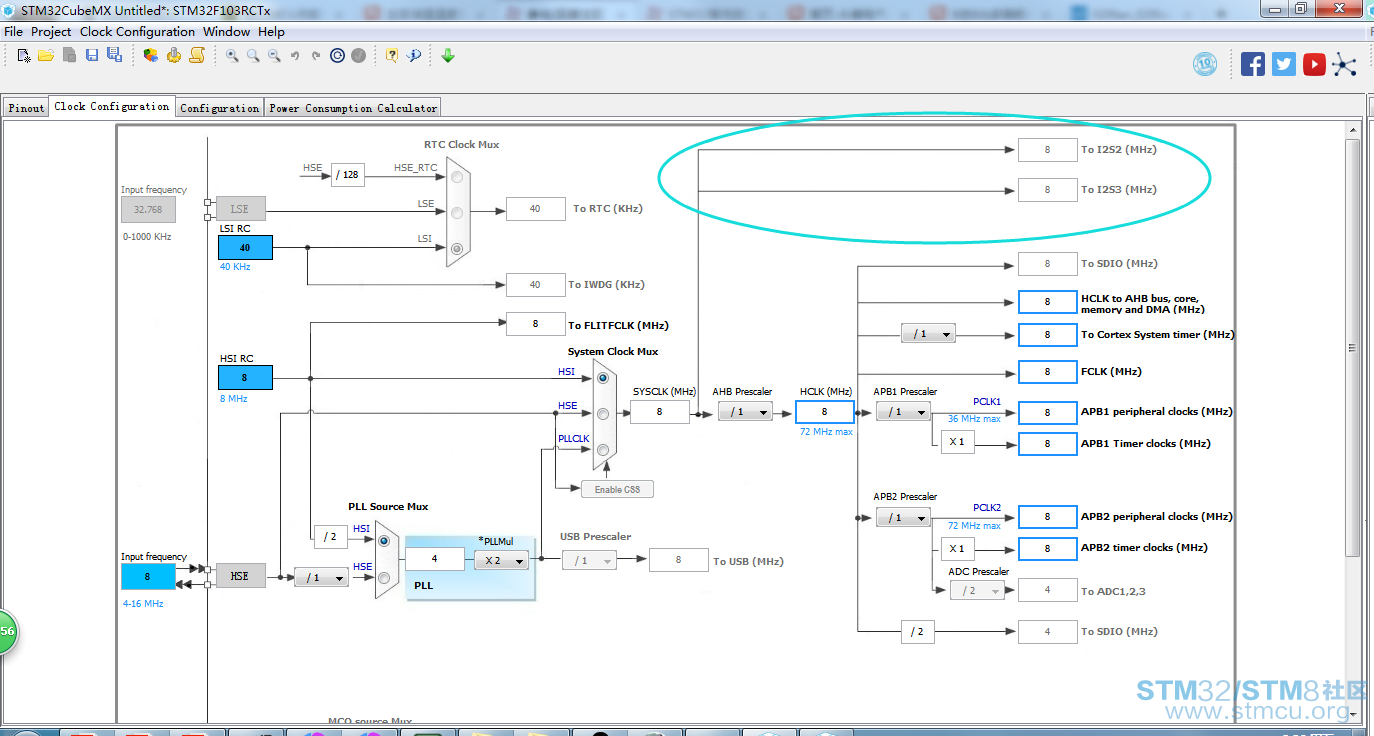Viewport: 1374px width, 736px height.
Task: Click the info speech bubble toolbar icon
Action: (414, 56)
